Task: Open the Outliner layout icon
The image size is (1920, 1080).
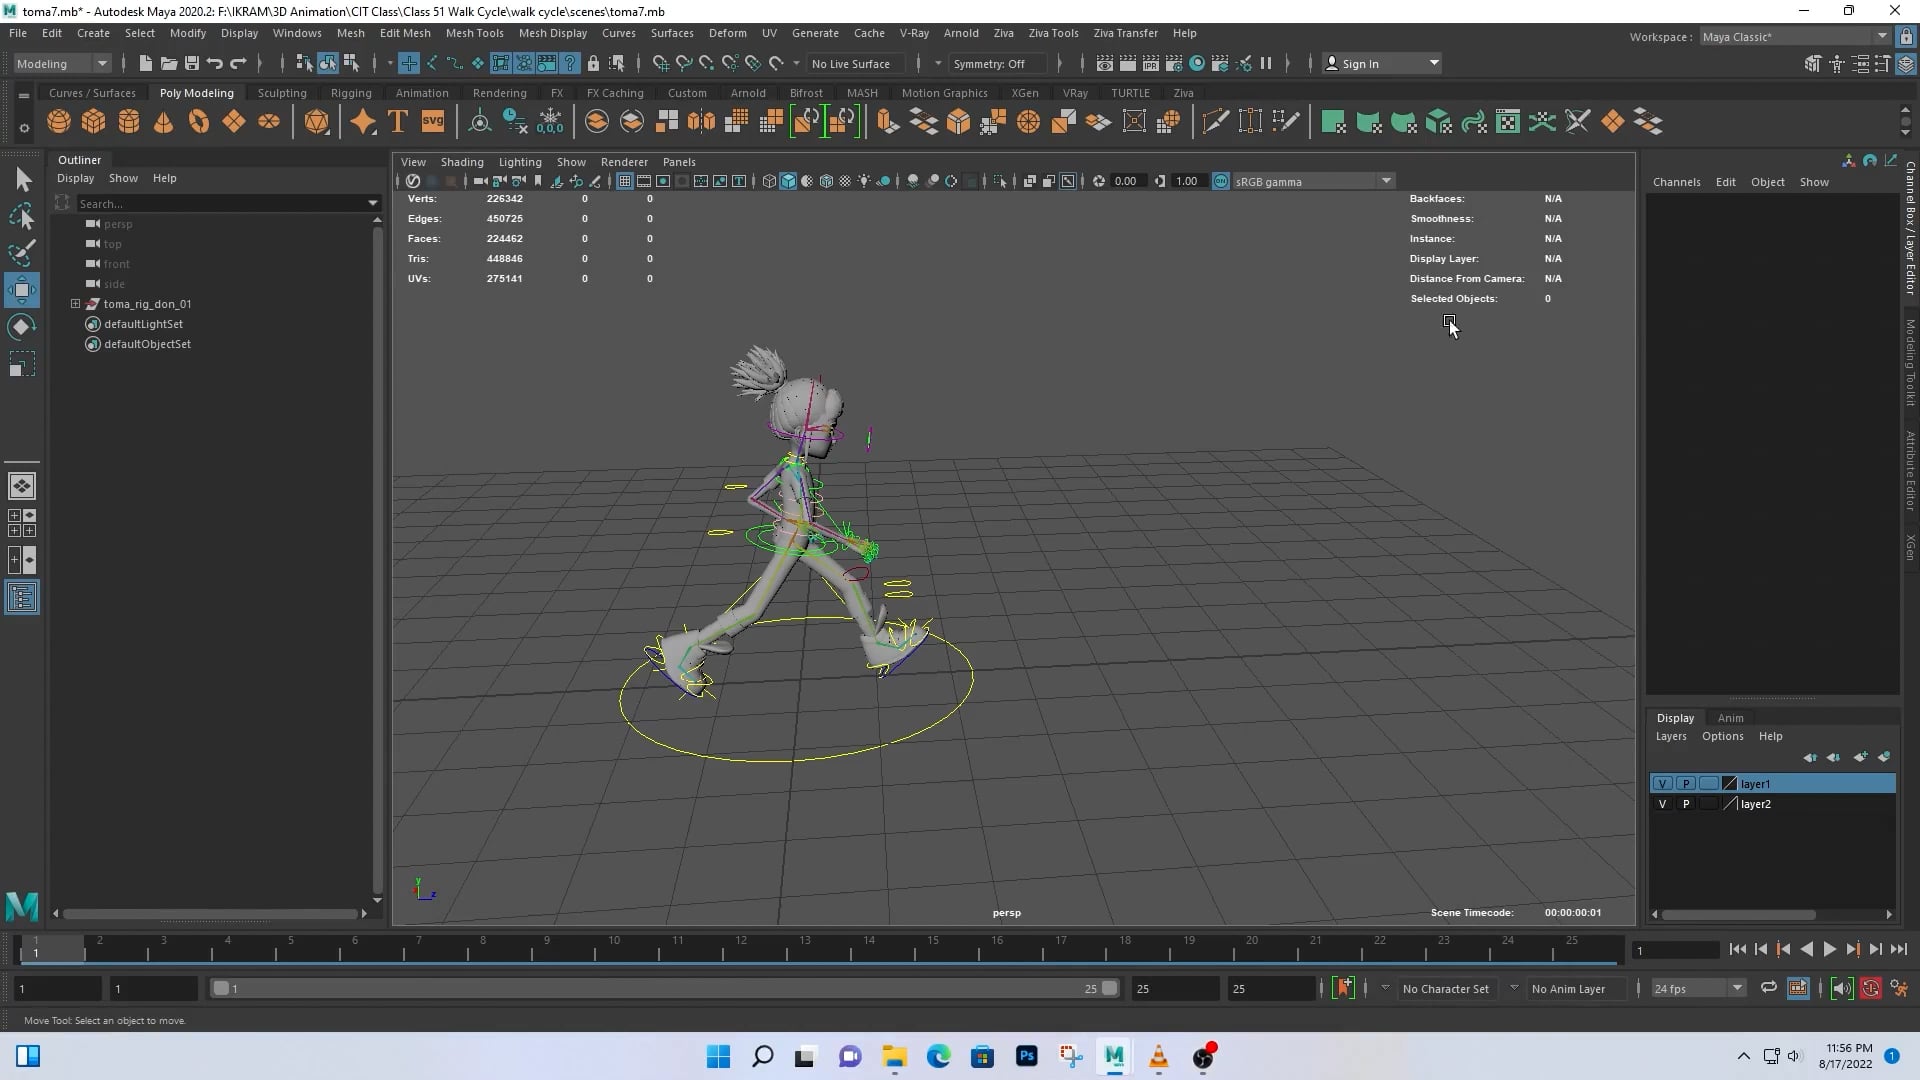Action: click(22, 598)
